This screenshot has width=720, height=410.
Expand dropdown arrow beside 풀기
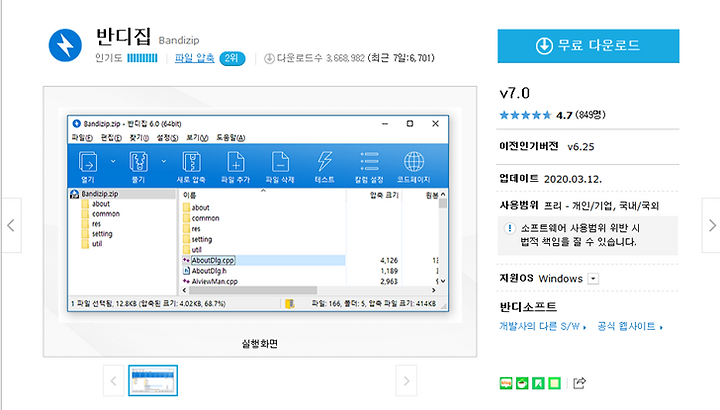point(163,161)
